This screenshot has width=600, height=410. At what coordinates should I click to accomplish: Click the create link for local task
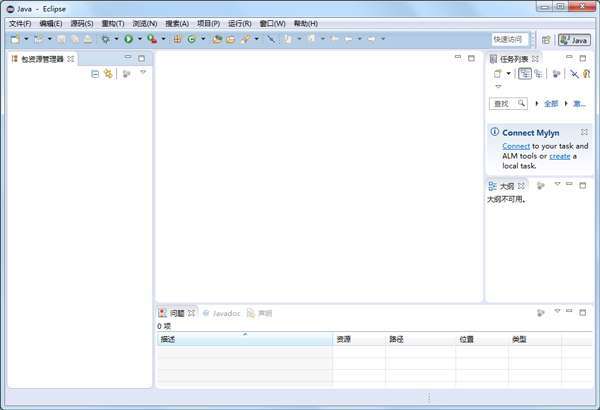coord(559,156)
